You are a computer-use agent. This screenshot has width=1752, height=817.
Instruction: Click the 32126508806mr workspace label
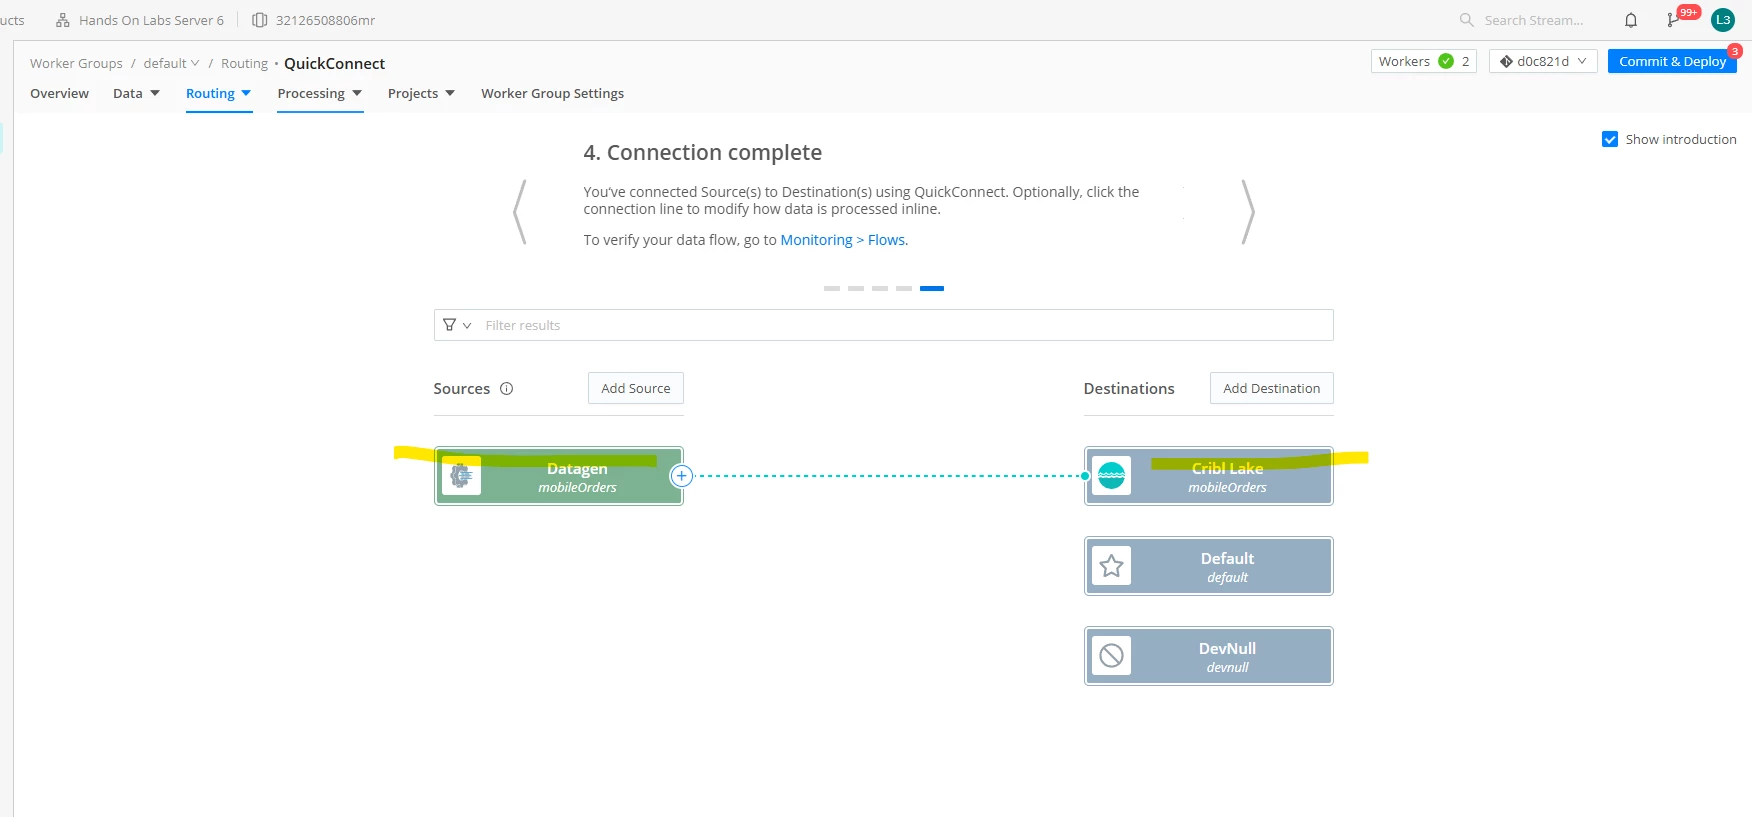[325, 20]
